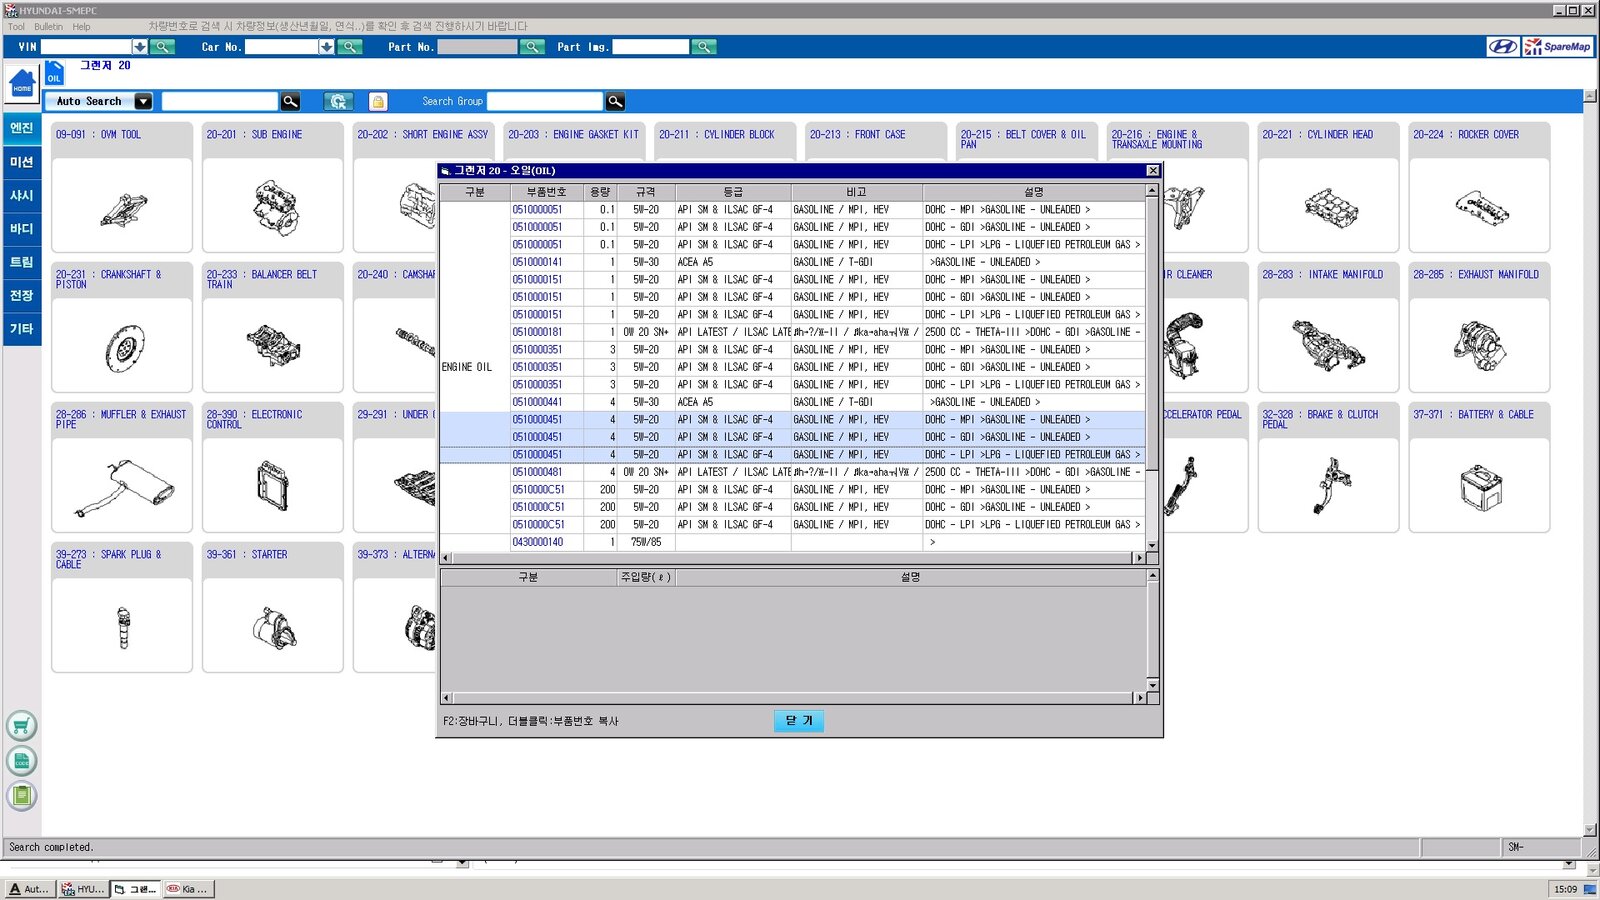The image size is (1600, 900).
Task: Open the CYLINDER HEAD thumbnail
Action: pyautogui.click(x=1328, y=205)
